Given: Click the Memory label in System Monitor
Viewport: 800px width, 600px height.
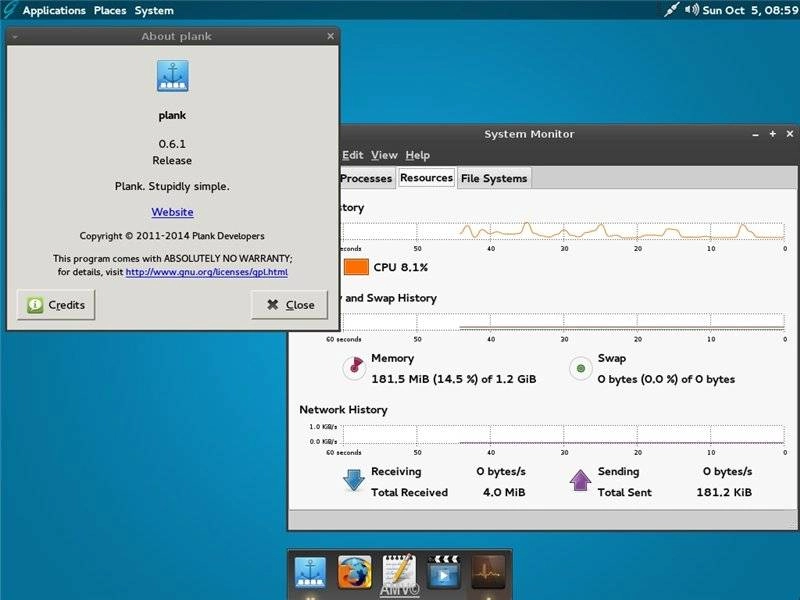Looking at the screenshot, I should [392, 358].
